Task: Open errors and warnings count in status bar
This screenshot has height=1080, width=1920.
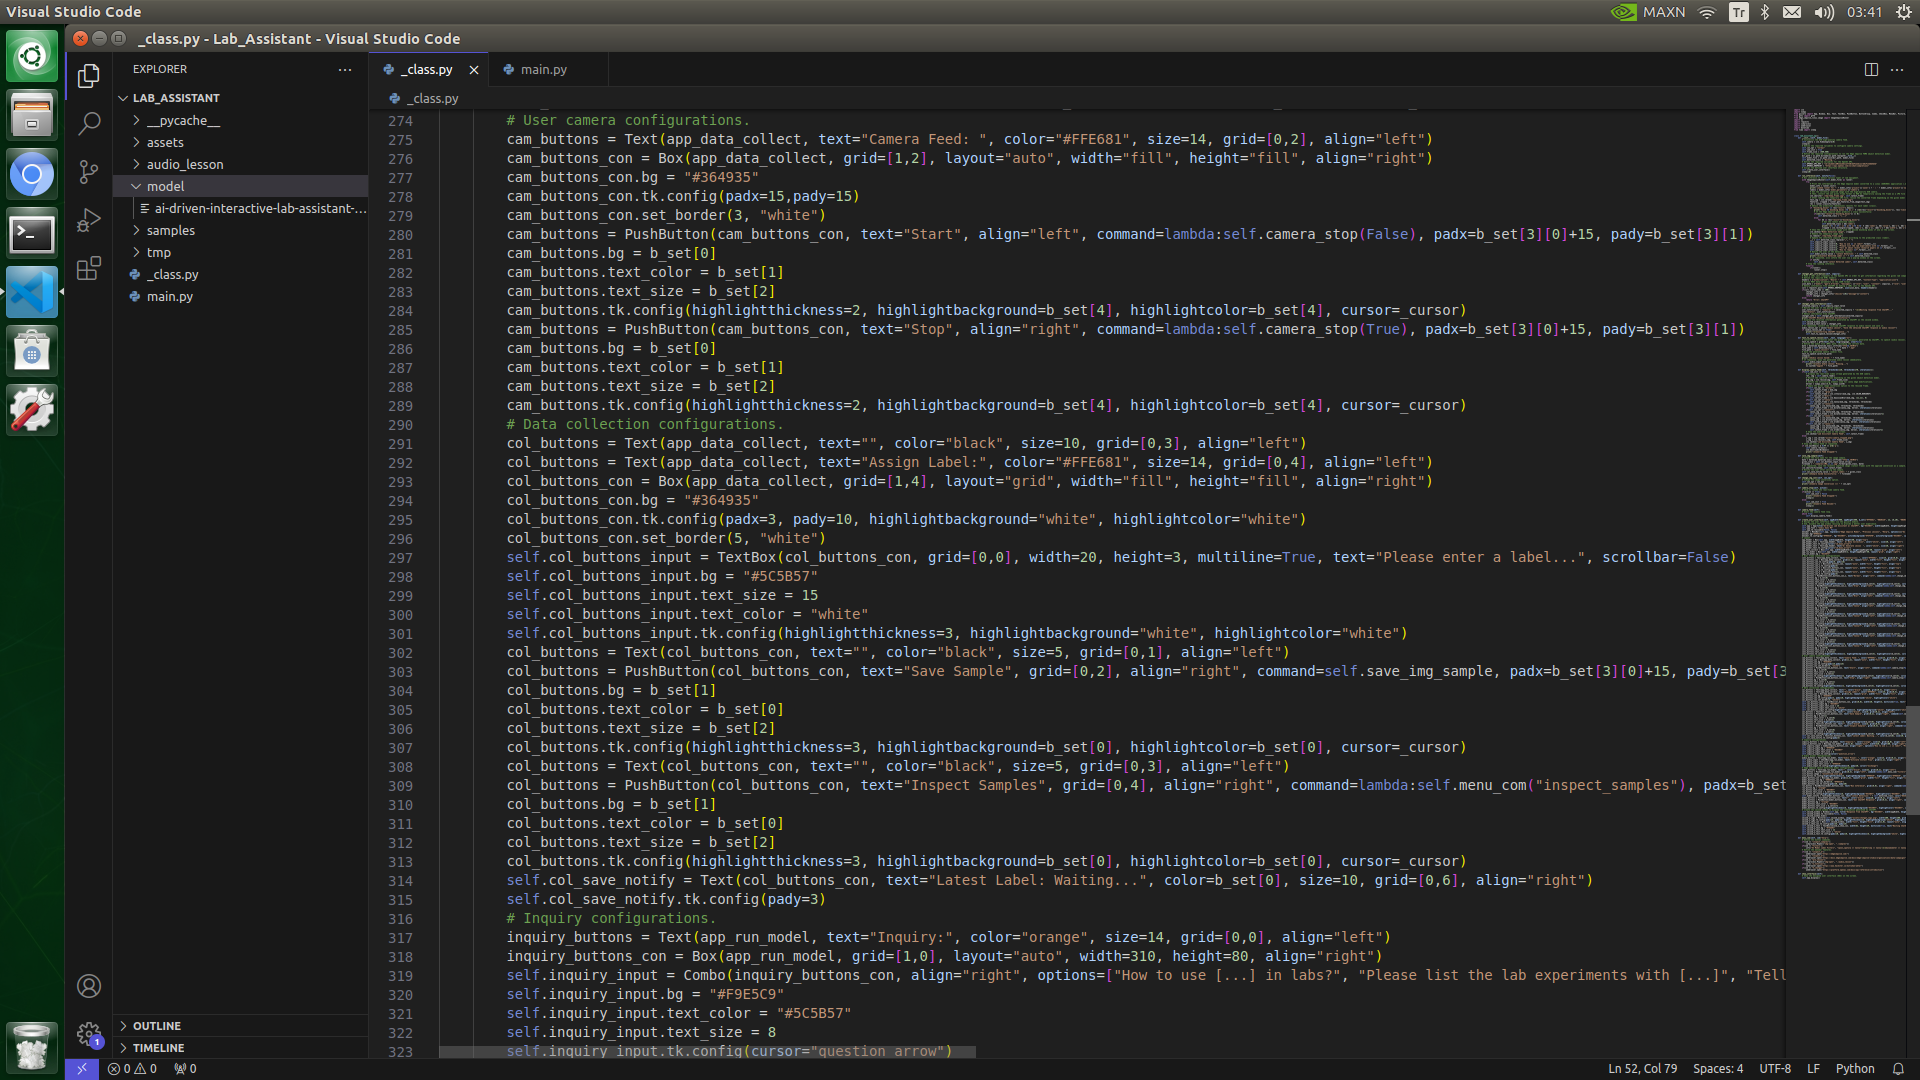Action: 132,1069
